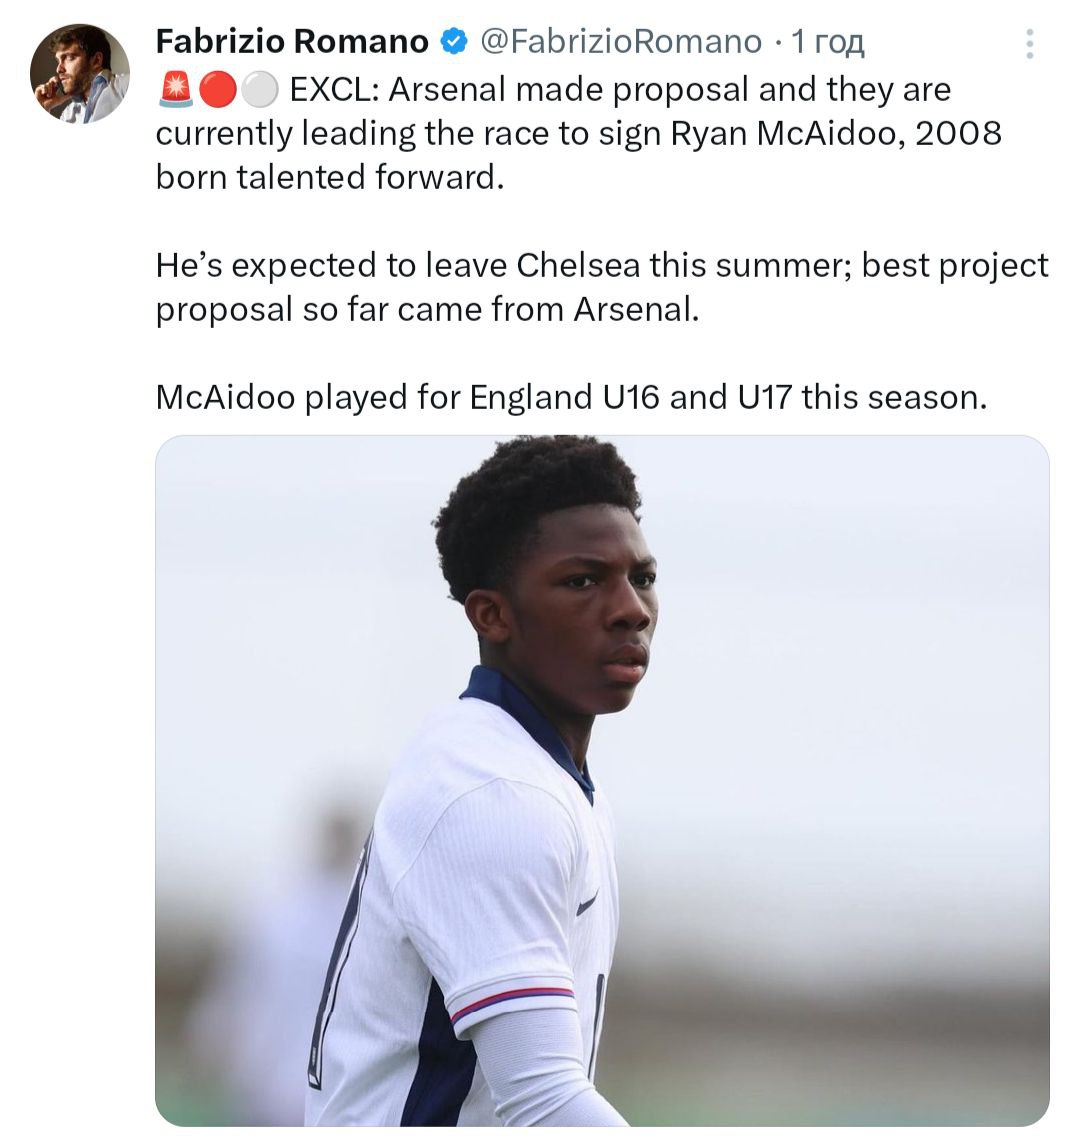
Task: Open Fabrizio Romano's profile picture
Action: click(x=80, y=74)
